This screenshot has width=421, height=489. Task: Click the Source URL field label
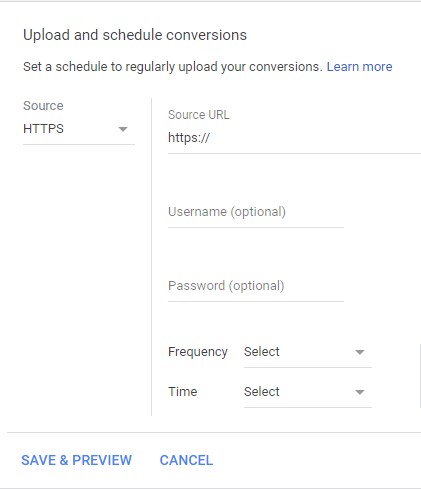pos(199,115)
